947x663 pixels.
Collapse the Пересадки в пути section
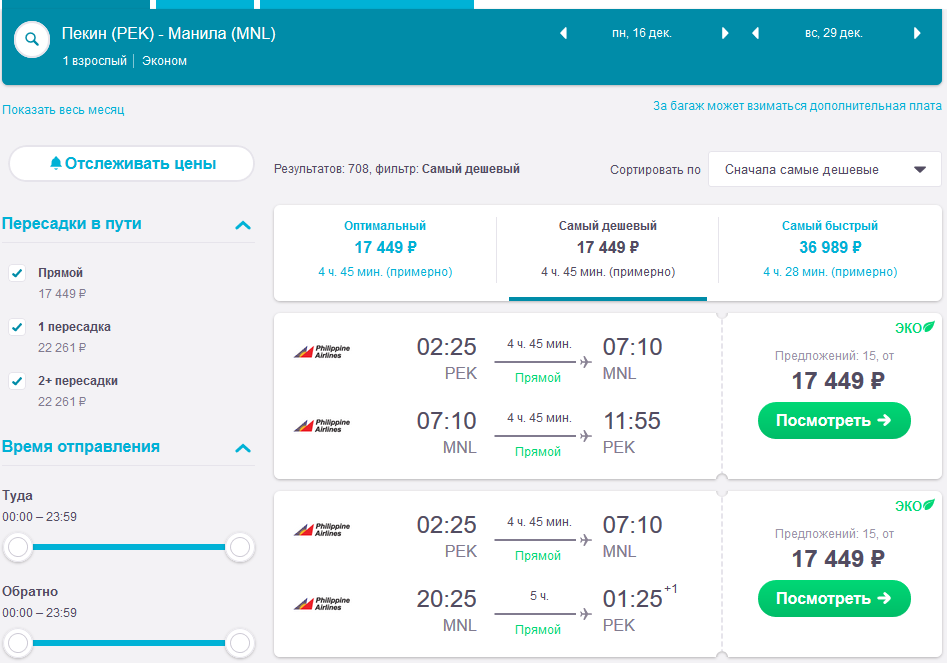[x=242, y=225]
